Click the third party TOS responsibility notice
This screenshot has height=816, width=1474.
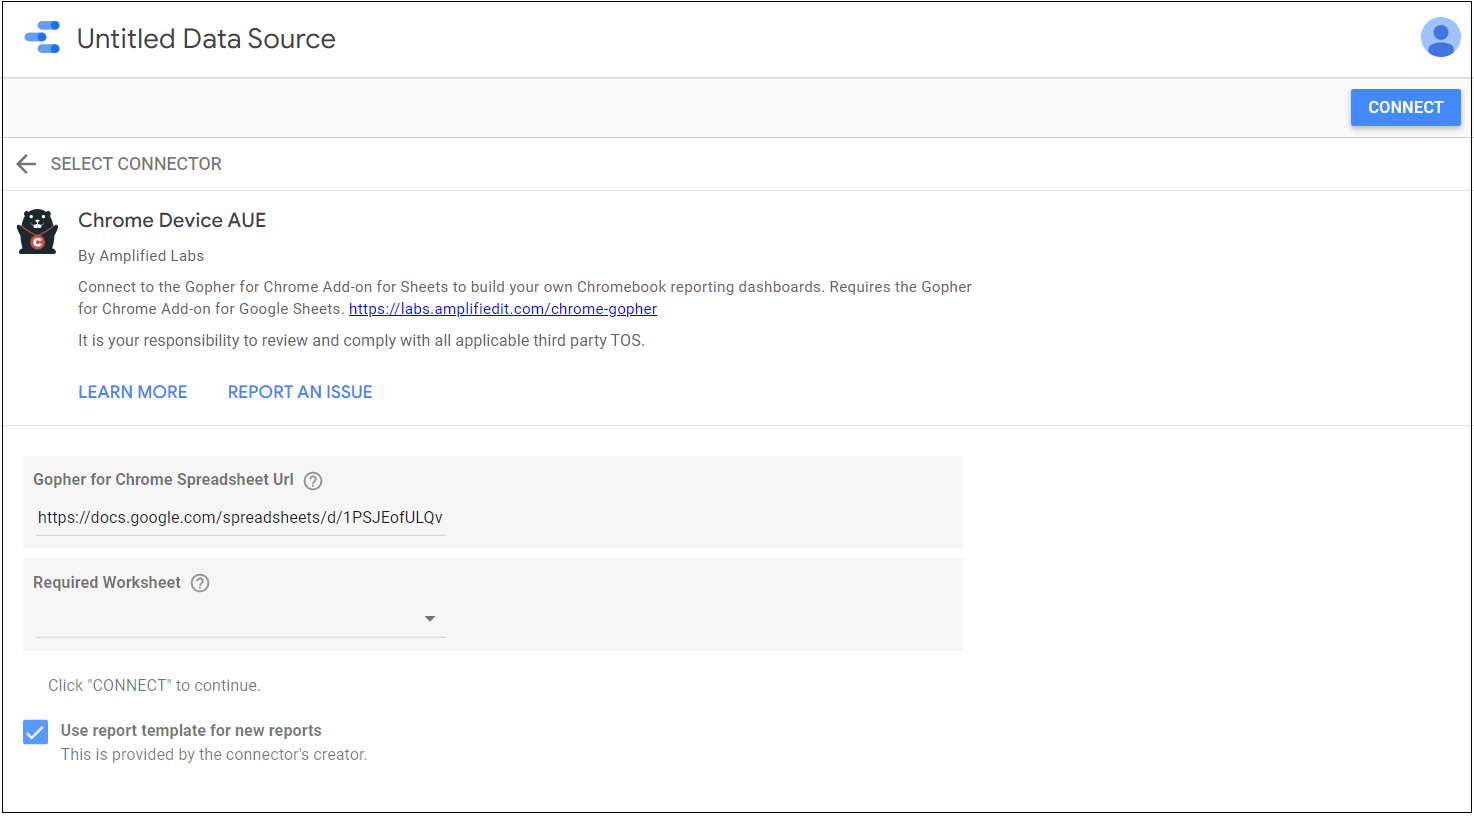coord(361,341)
